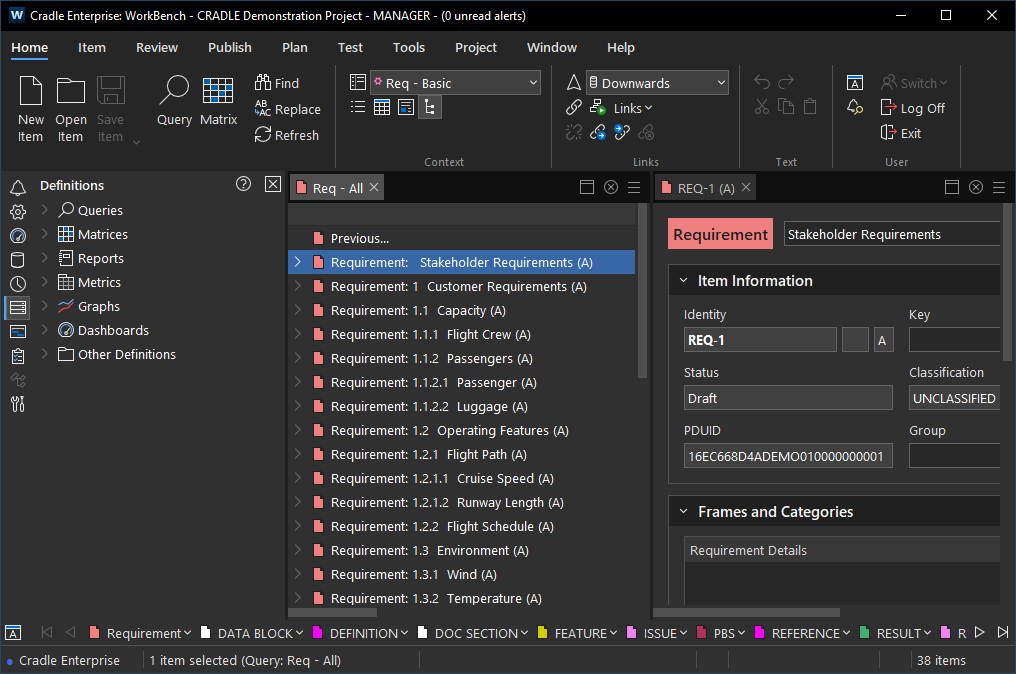The width and height of the screenshot is (1016, 674).
Task: Click the text window icon in User group
Action: [x=855, y=82]
